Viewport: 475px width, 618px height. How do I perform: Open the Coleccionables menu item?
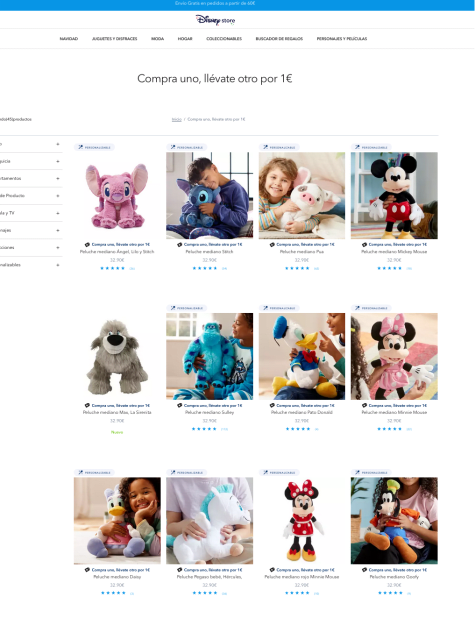click(x=224, y=39)
